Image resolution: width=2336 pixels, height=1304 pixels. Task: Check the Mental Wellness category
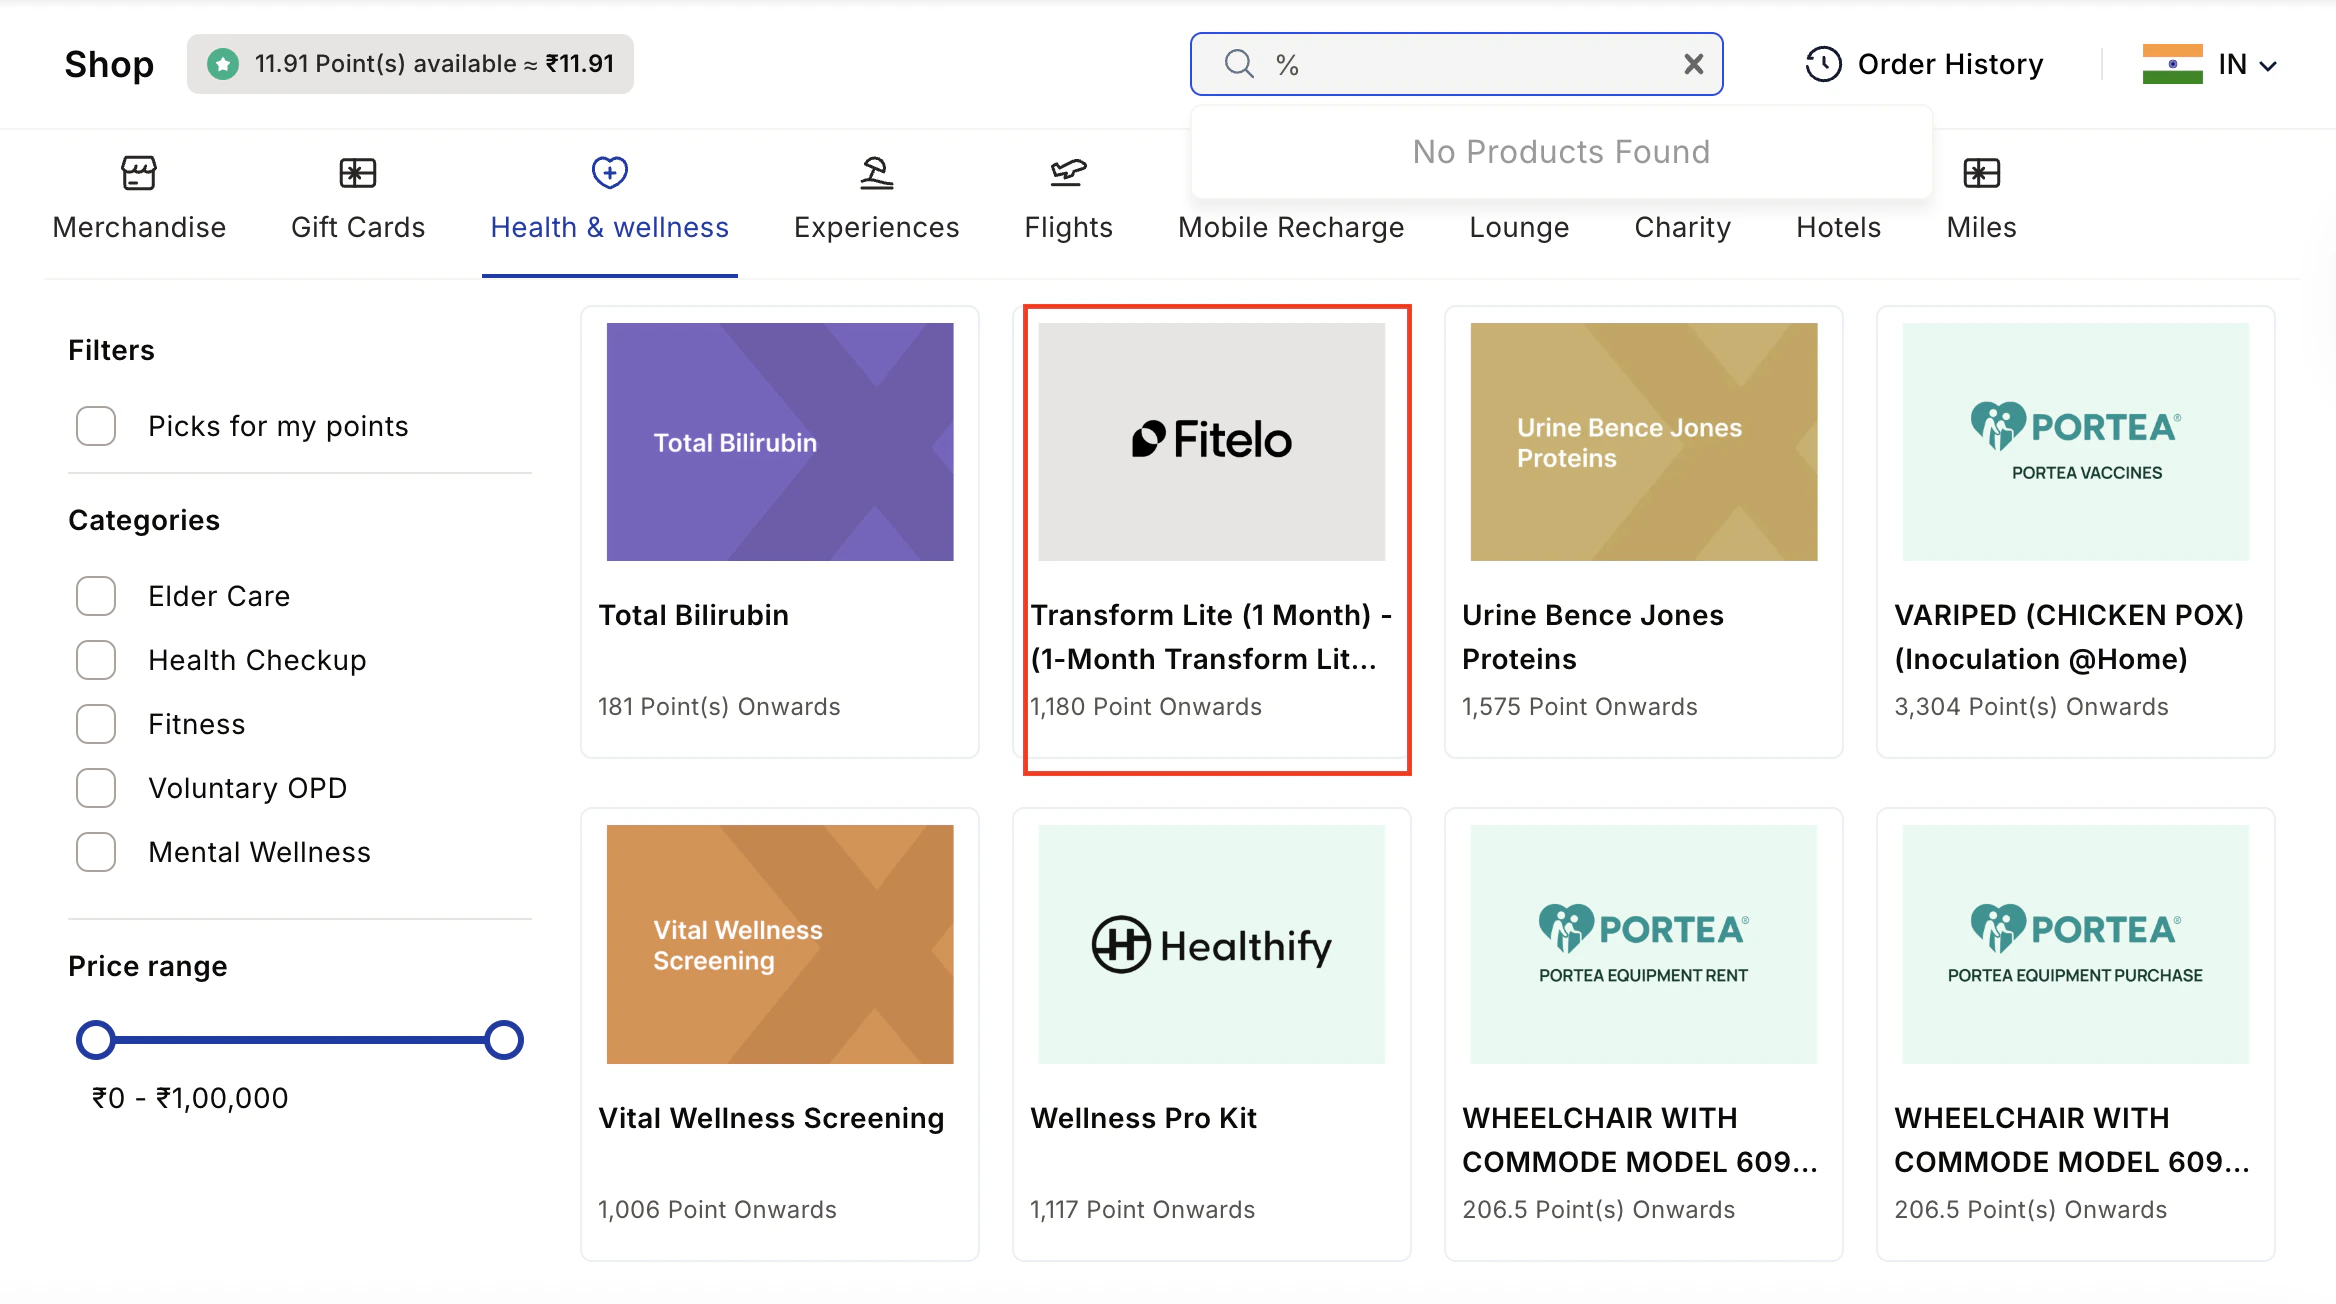pyautogui.click(x=96, y=852)
